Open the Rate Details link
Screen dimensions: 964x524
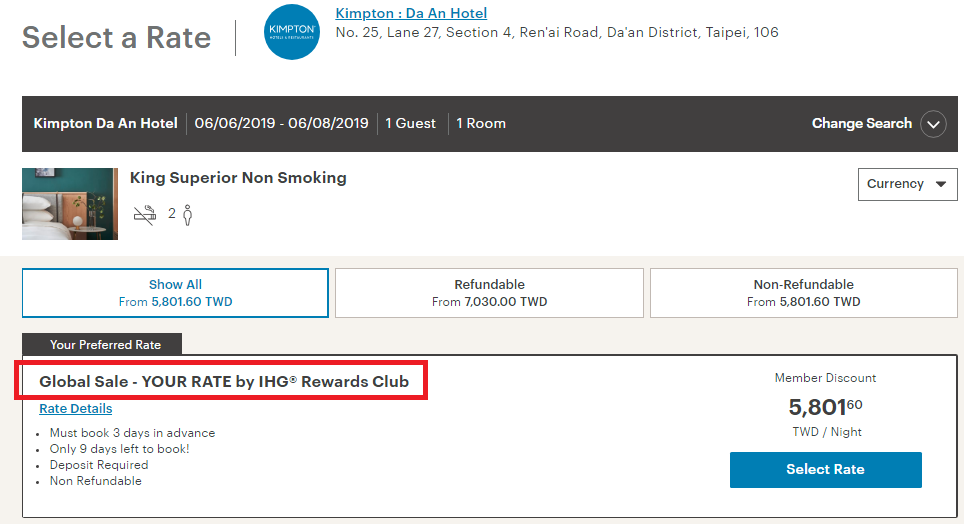[x=76, y=408]
